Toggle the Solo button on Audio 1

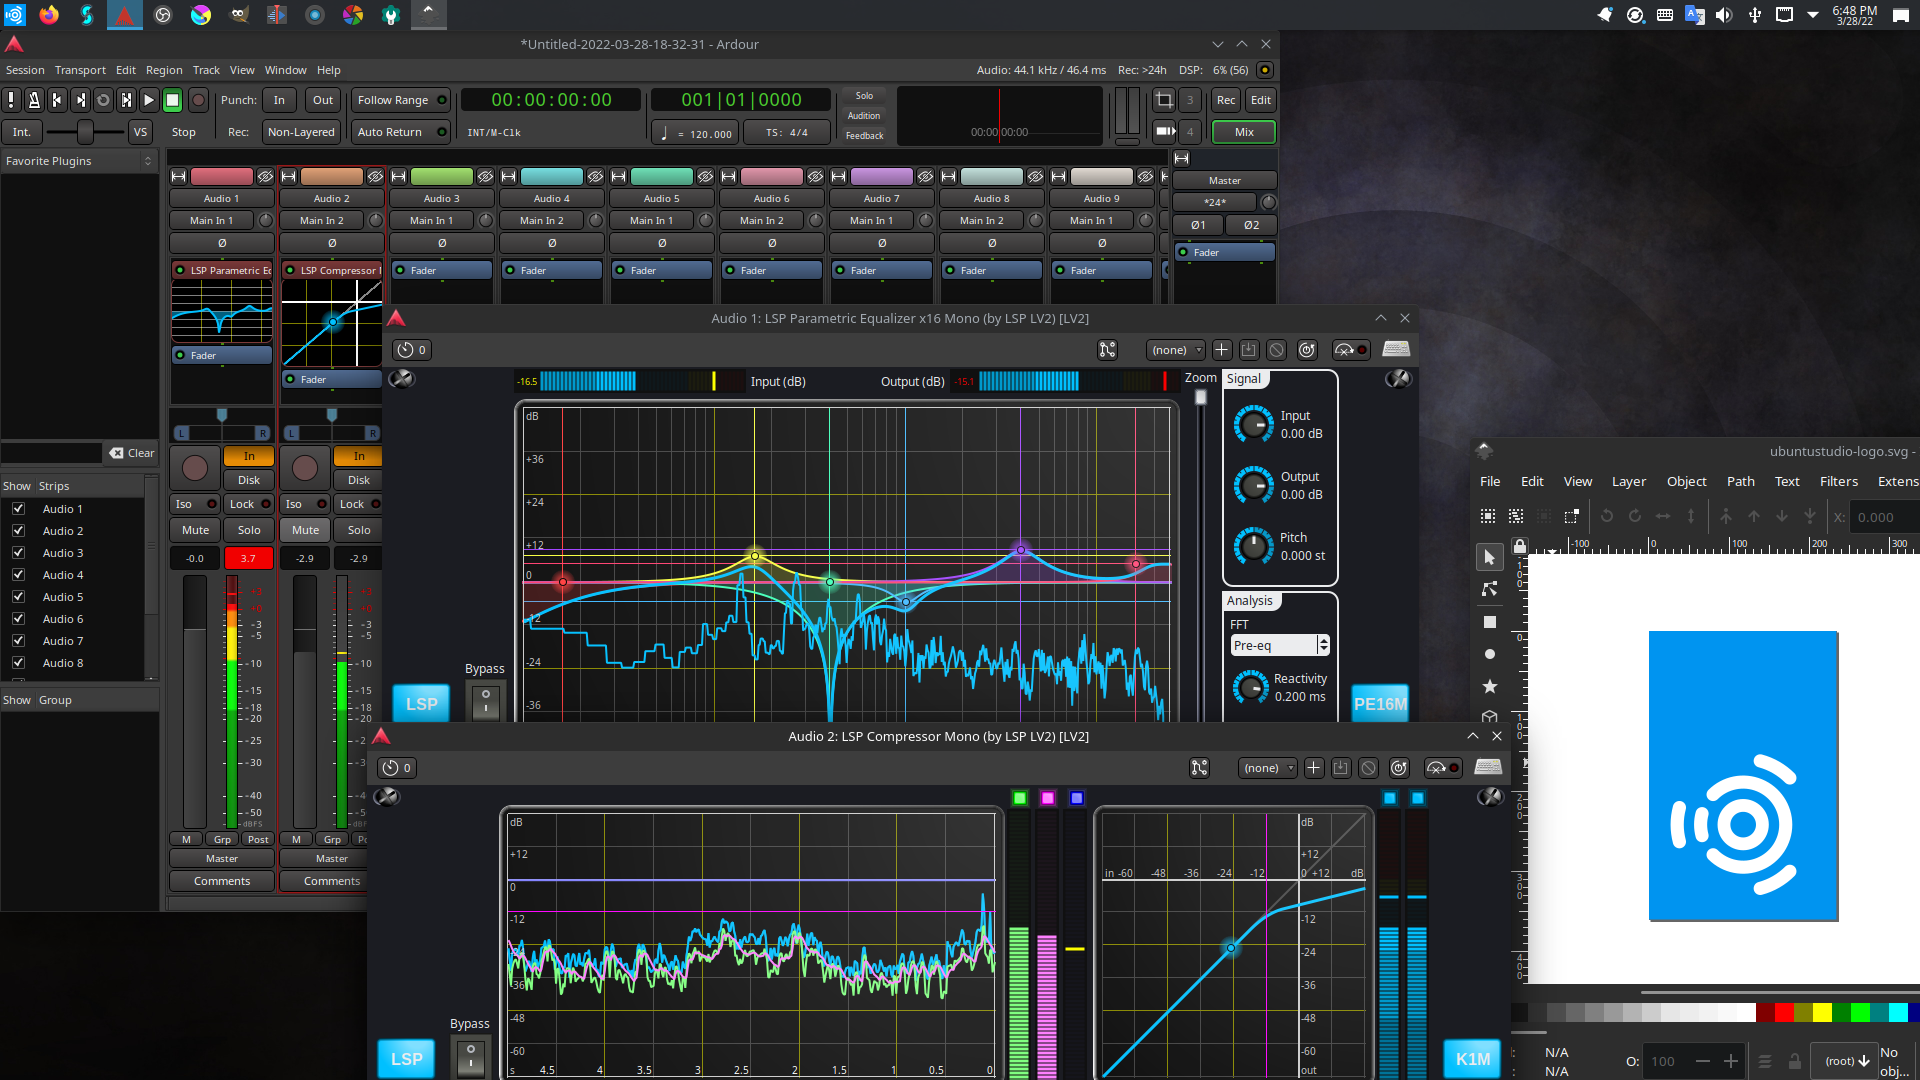(x=248, y=529)
